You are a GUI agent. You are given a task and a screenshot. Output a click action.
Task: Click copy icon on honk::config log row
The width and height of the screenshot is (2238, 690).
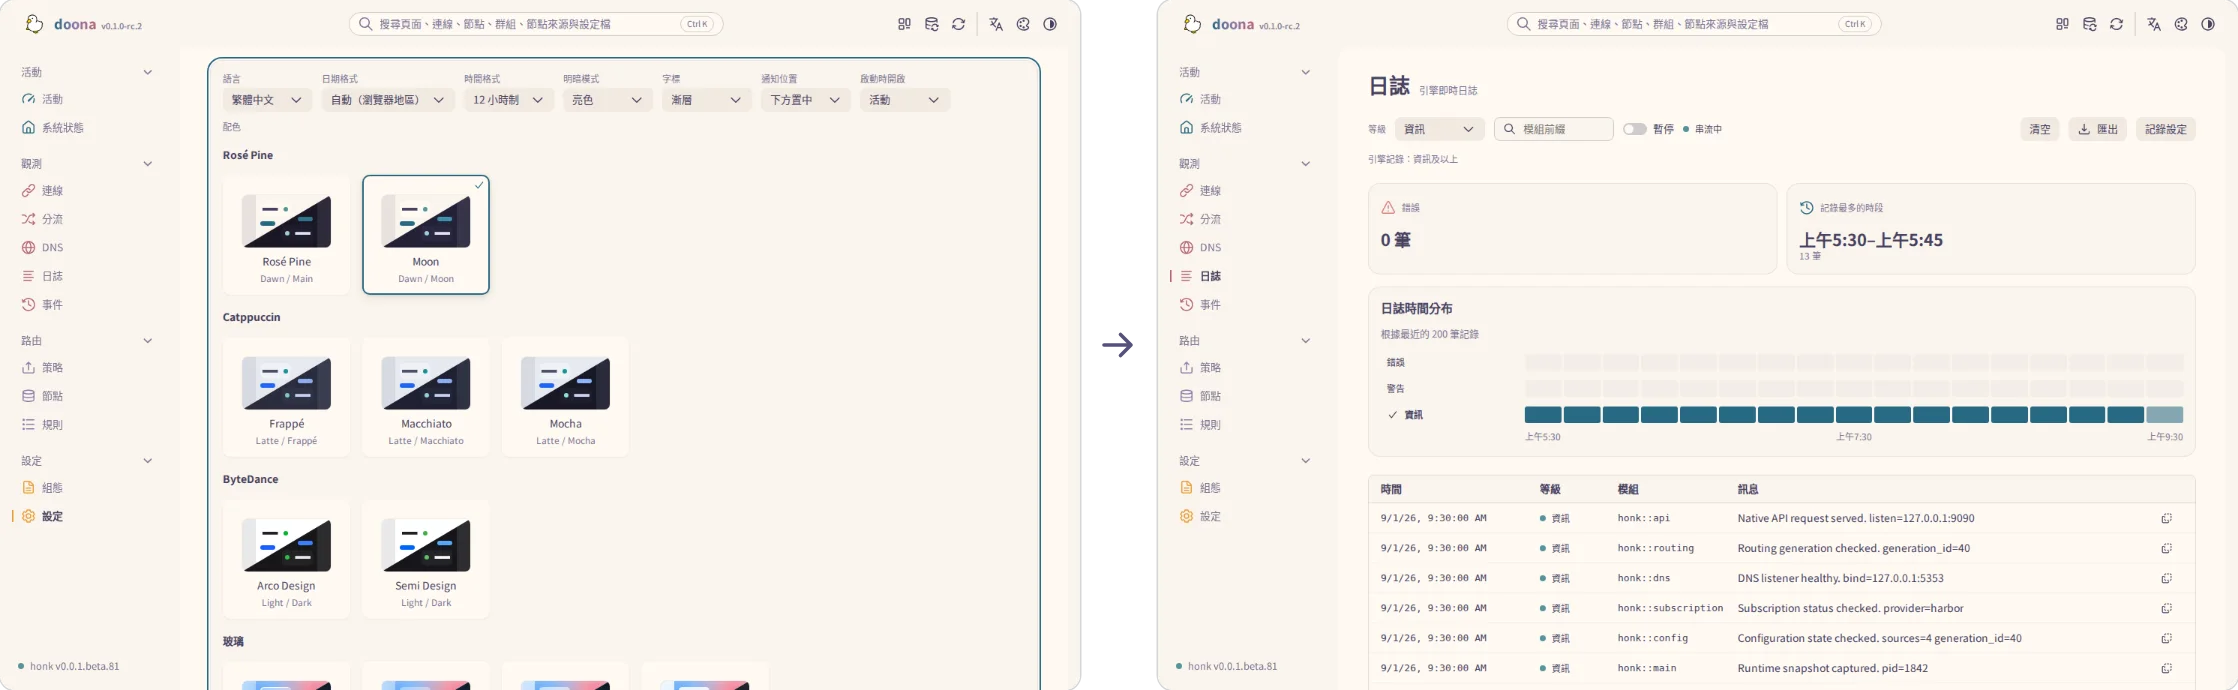click(x=2166, y=638)
